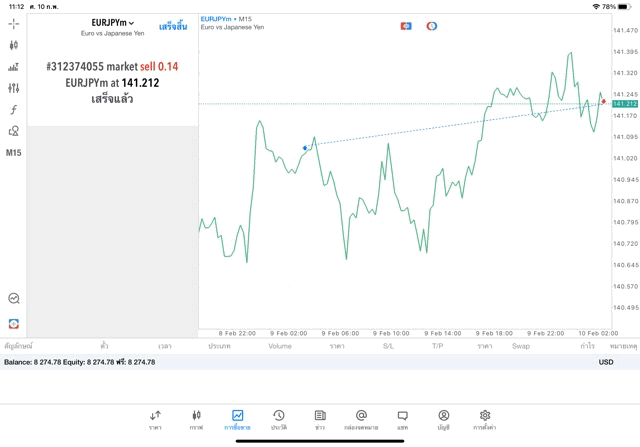
Task: Tap the เสร็จแล้ว status text
Action: coord(112,99)
